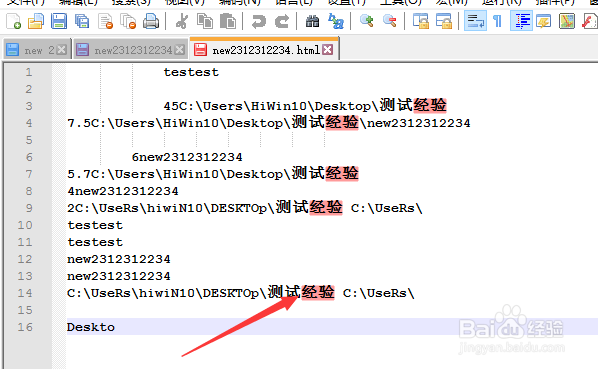Click the 'Deskto' text on line 16
This screenshot has height=369, width=598.
coord(91,327)
